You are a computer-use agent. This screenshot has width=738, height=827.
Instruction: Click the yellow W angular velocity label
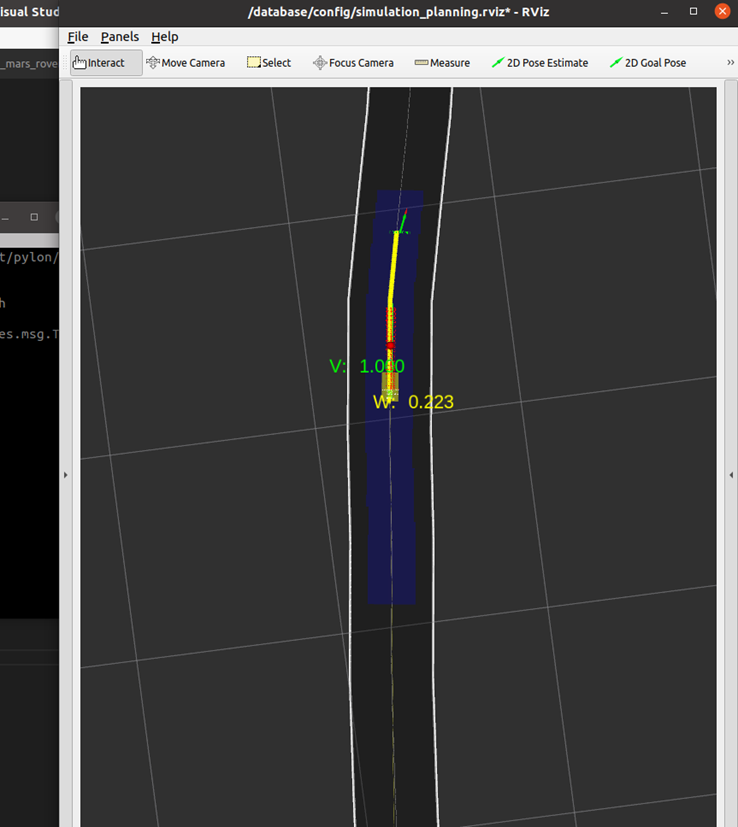tap(413, 403)
